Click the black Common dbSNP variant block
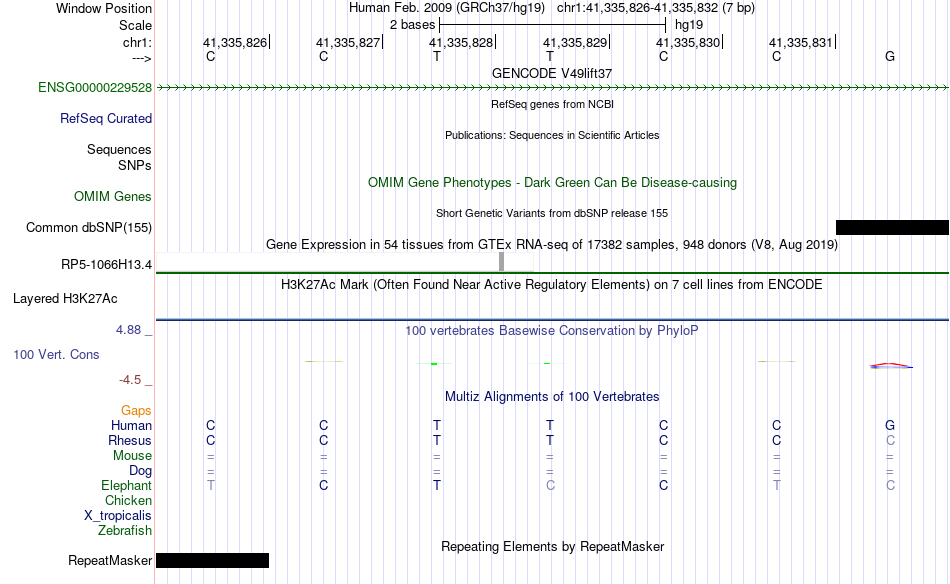950x584 pixels. (x=892, y=227)
